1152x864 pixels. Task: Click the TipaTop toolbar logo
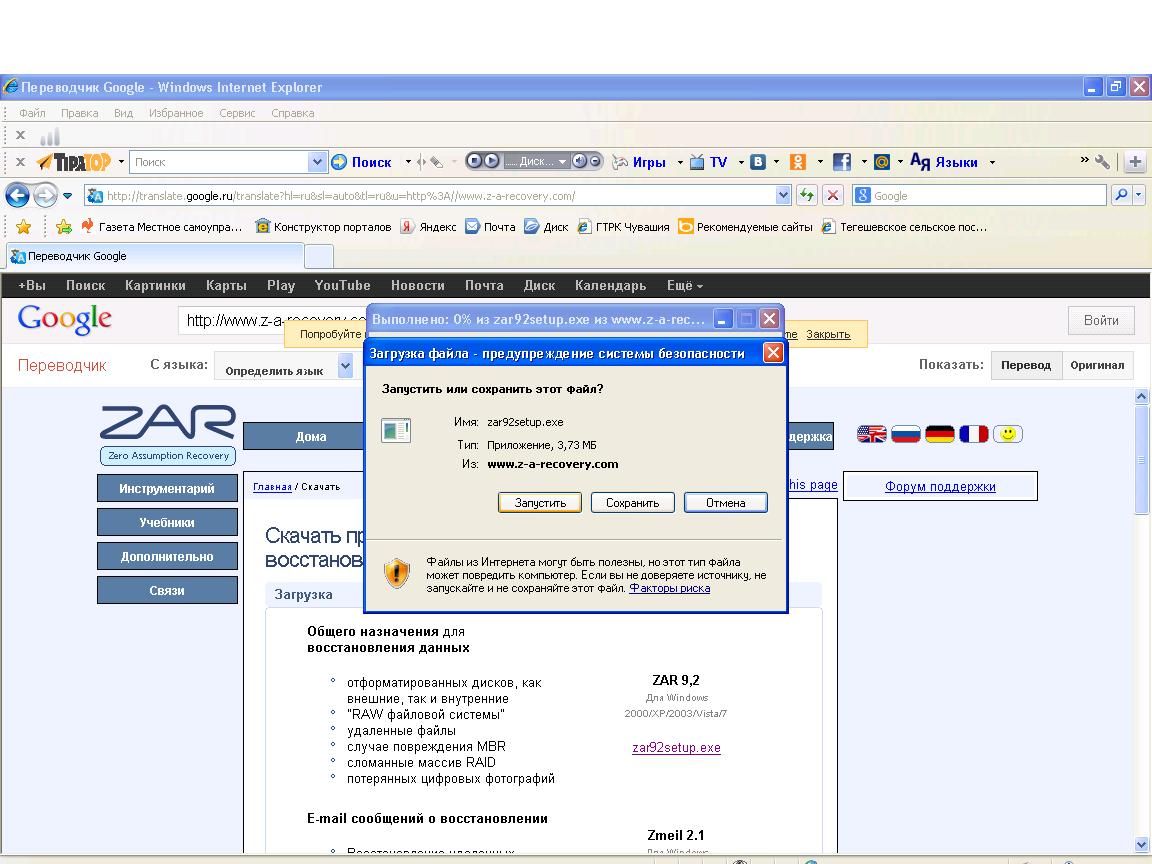(73, 162)
